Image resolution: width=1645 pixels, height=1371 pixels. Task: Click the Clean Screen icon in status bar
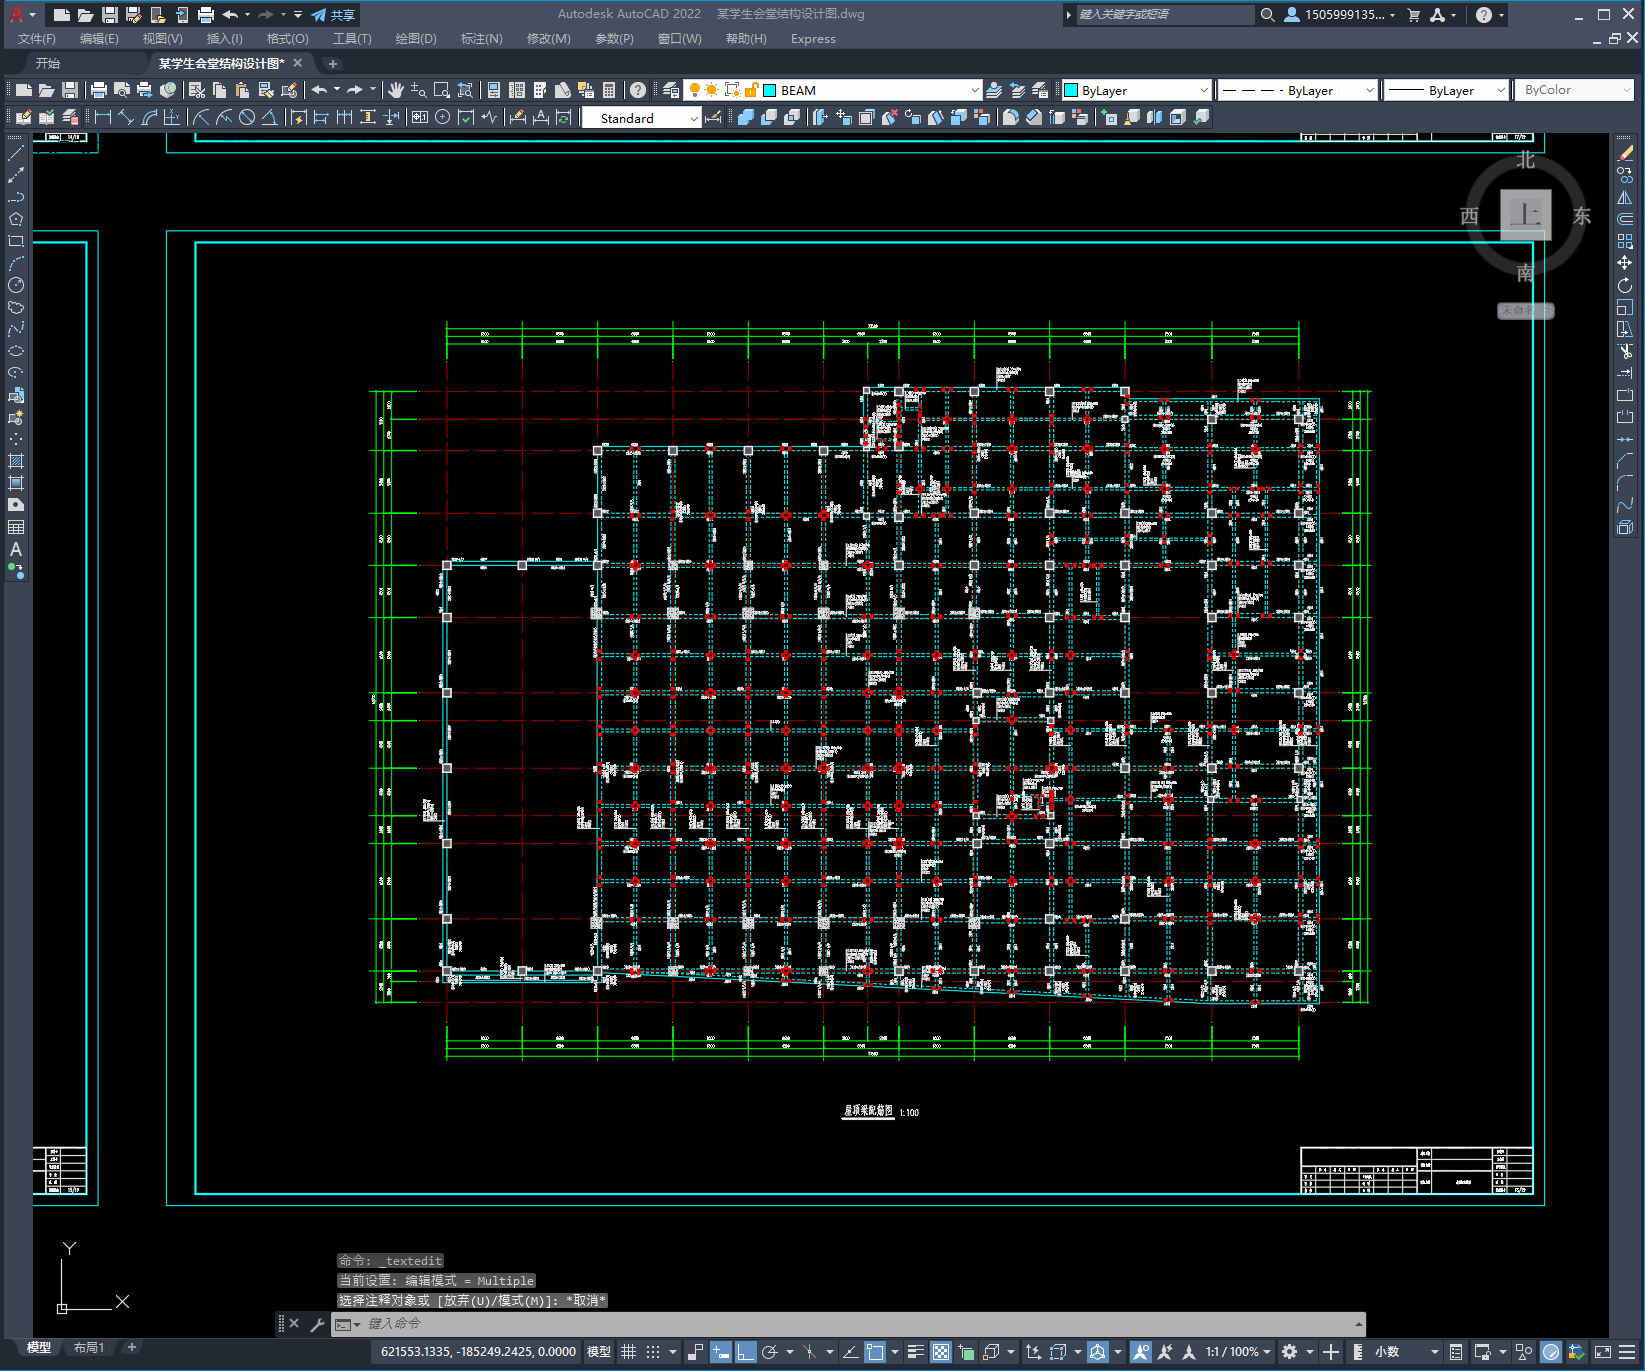(x=1602, y=1352)
